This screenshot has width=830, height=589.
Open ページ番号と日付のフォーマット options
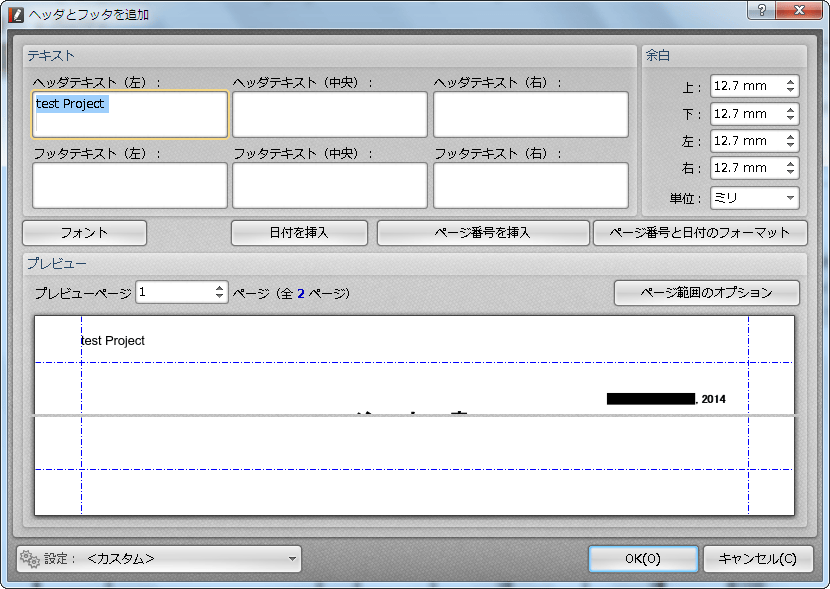click(700, 233)
